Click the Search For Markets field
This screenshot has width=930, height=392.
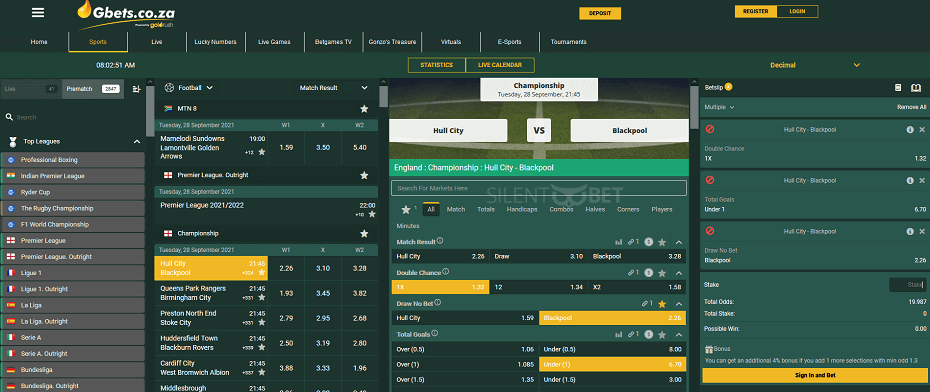539,188
